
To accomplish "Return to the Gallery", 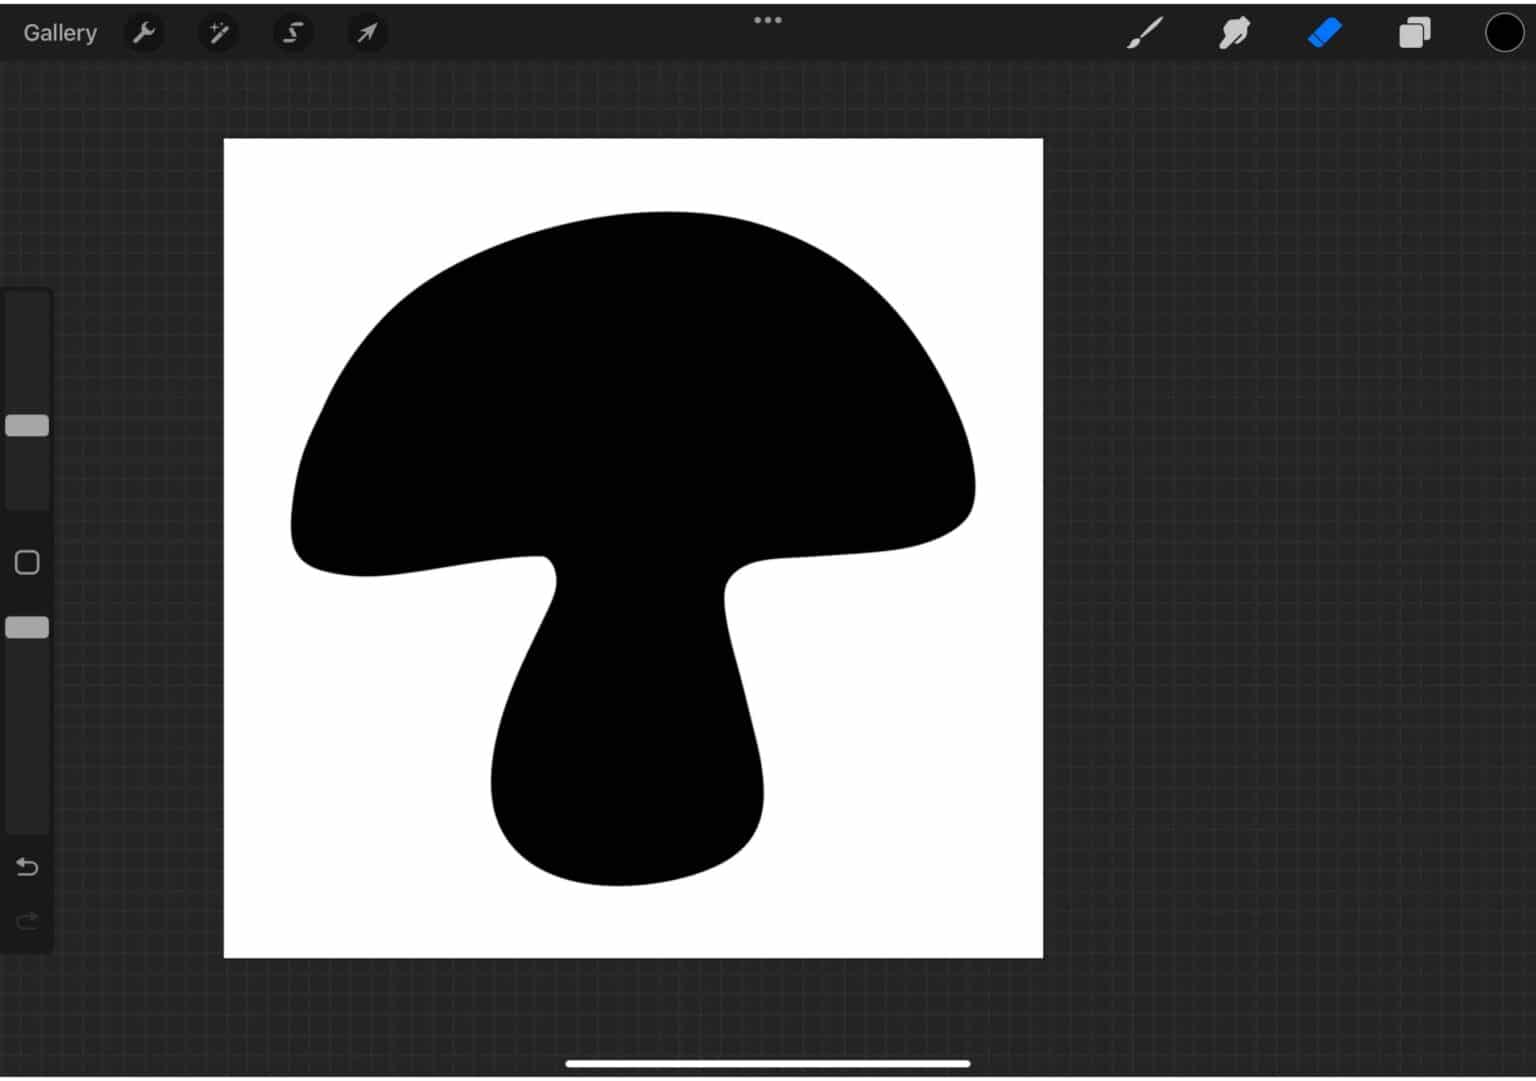I will (x=60, y=32).
